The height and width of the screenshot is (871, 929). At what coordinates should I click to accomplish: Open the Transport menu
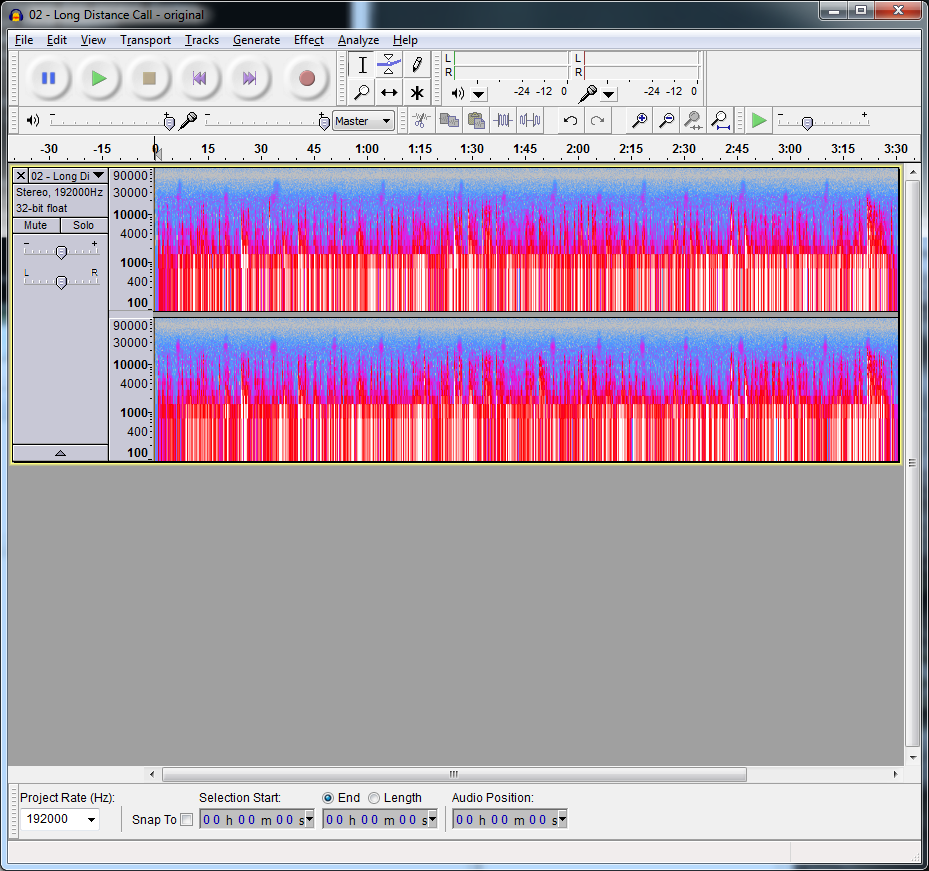145,40
